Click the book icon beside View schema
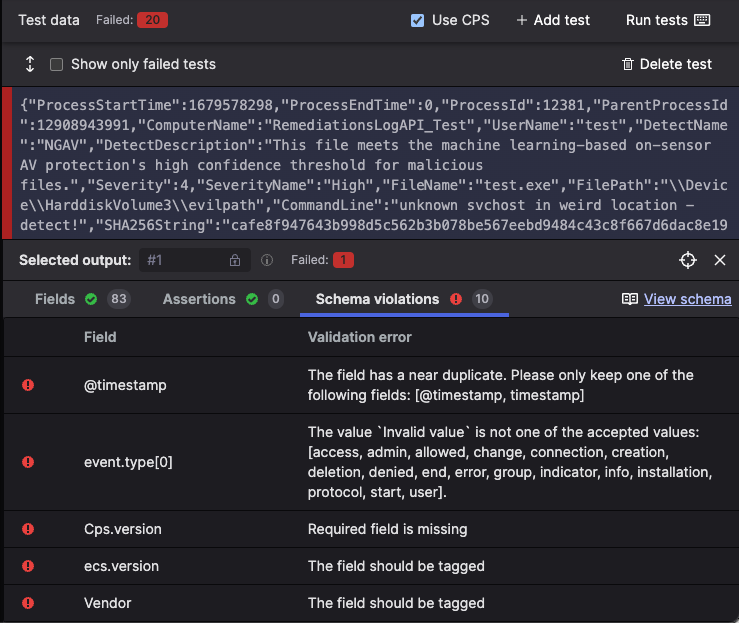 pyautogui.click(x=630, y=299)
